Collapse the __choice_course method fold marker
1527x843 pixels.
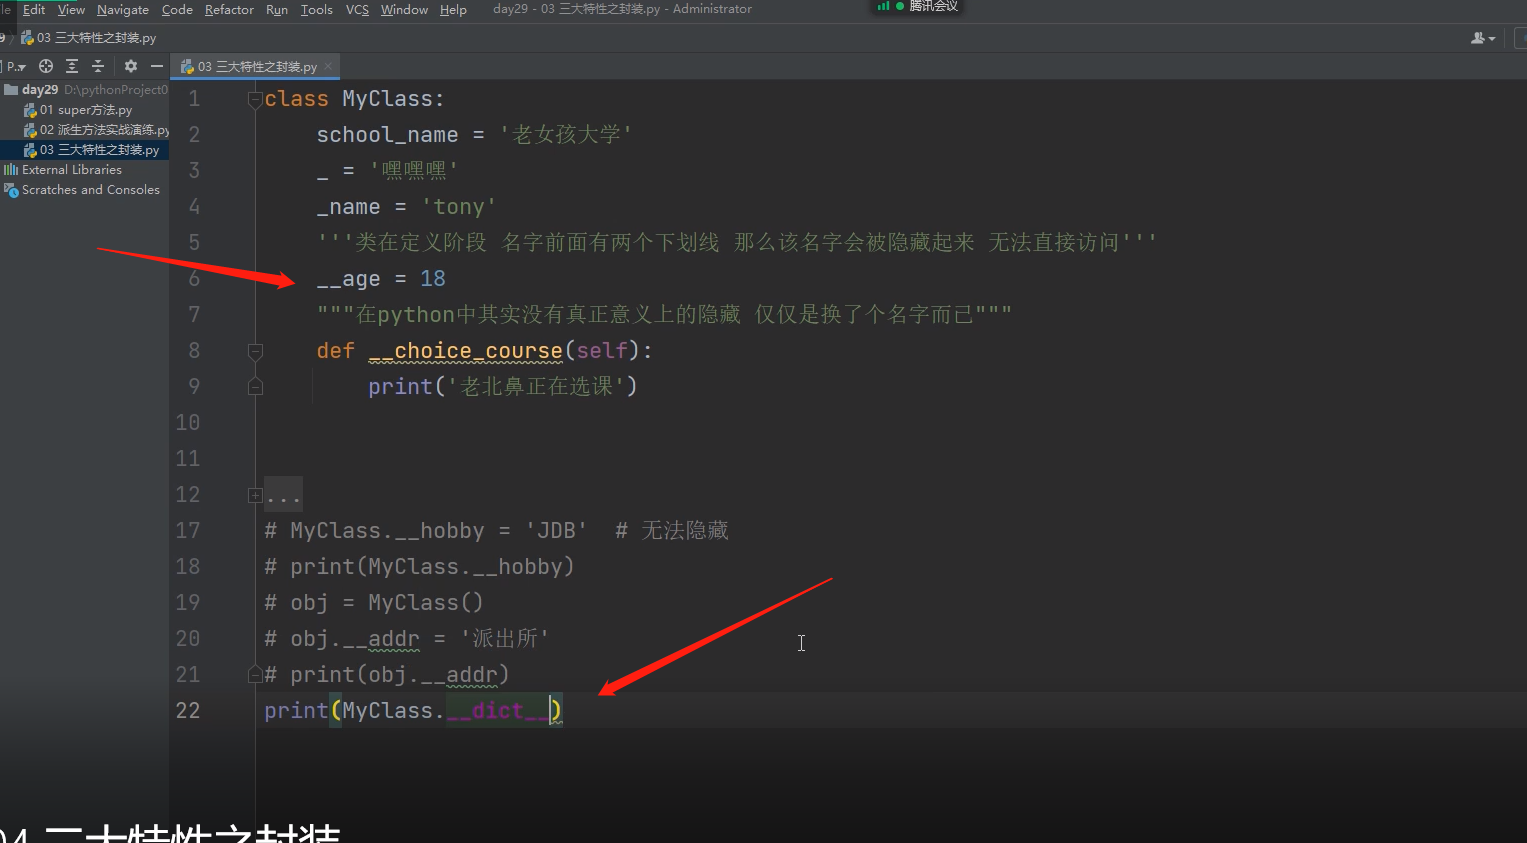pyautogui.click(x=255, y=351)
